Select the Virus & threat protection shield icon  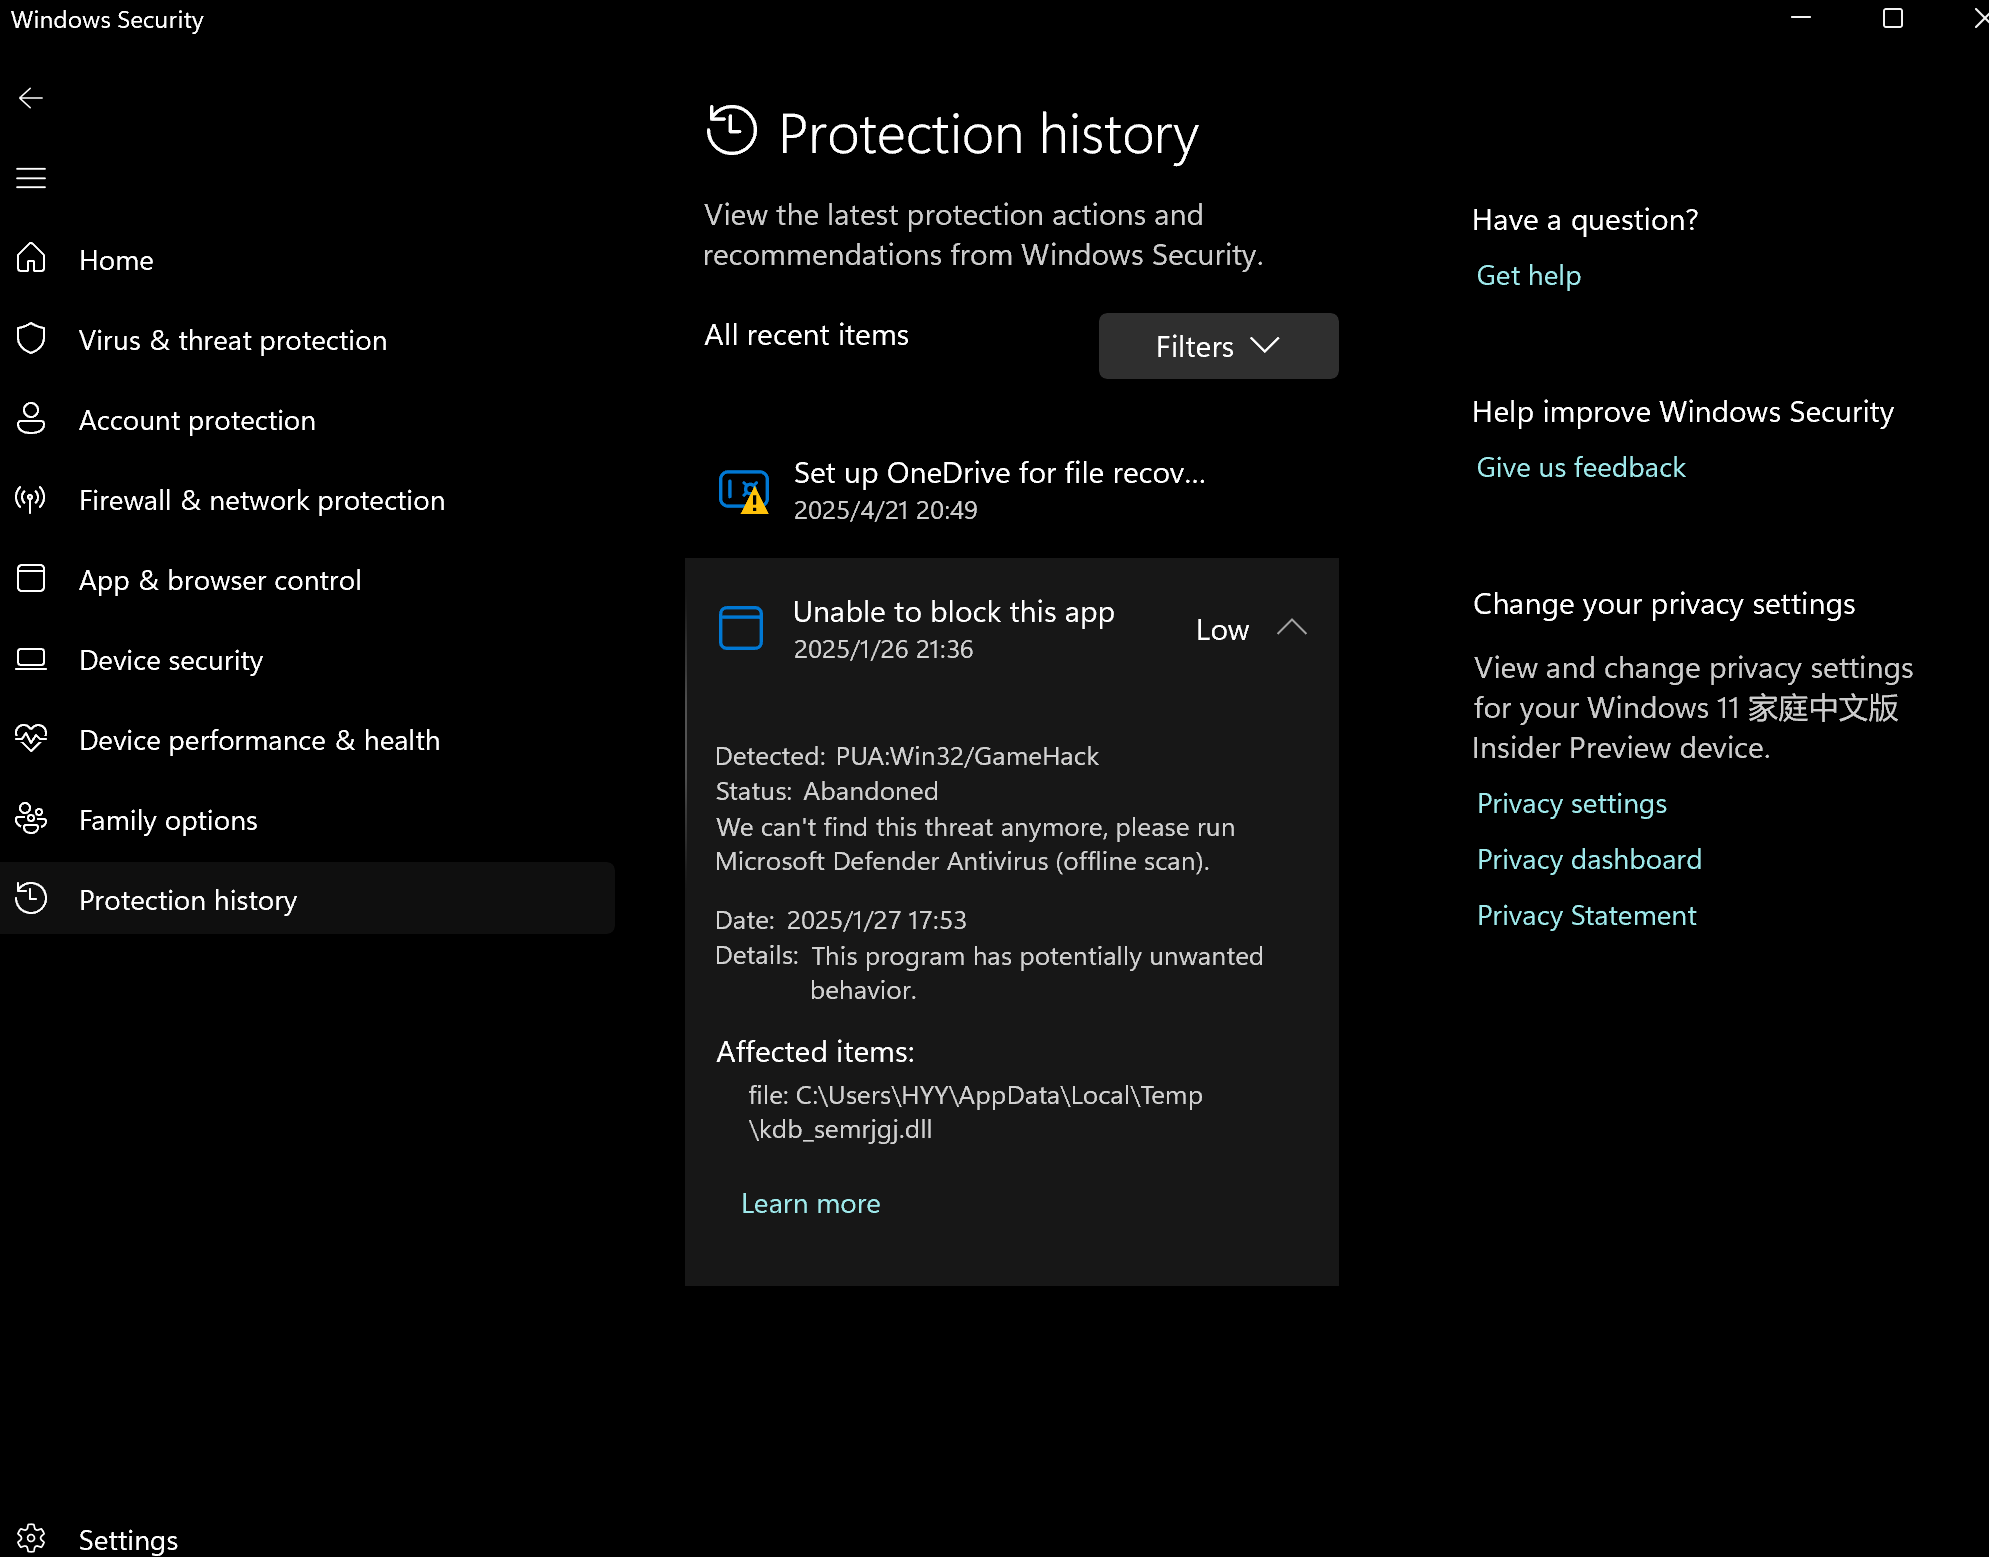coord(31,340)
